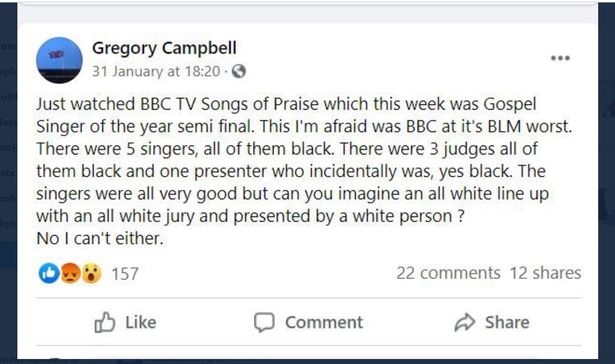Image resolution: width=615 pixels, height=364 pixels.
Task: Click the Comment button label
Action: tap(324, 322)
